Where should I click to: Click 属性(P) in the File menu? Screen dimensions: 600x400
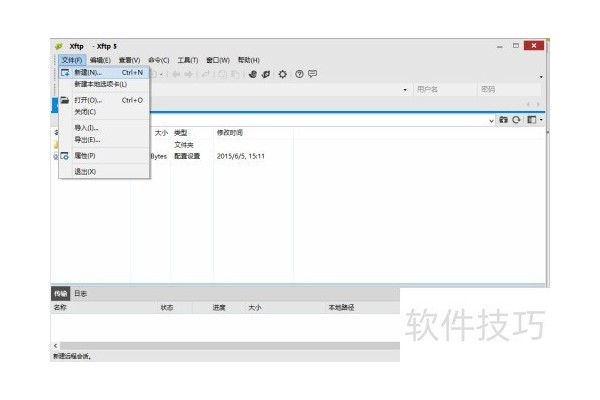(85, 156)
